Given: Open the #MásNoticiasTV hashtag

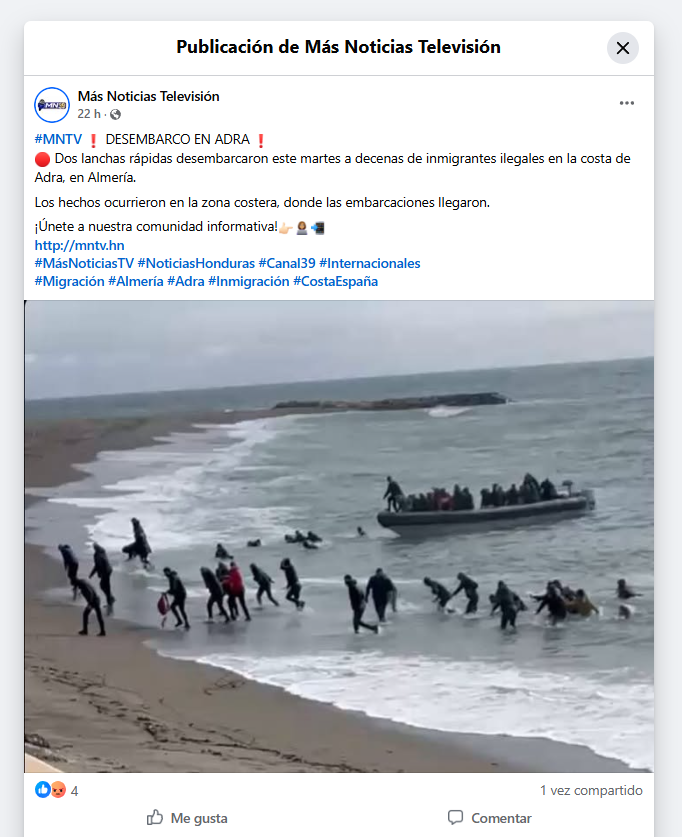Looking at the screenshot, I should click(84, 263).
